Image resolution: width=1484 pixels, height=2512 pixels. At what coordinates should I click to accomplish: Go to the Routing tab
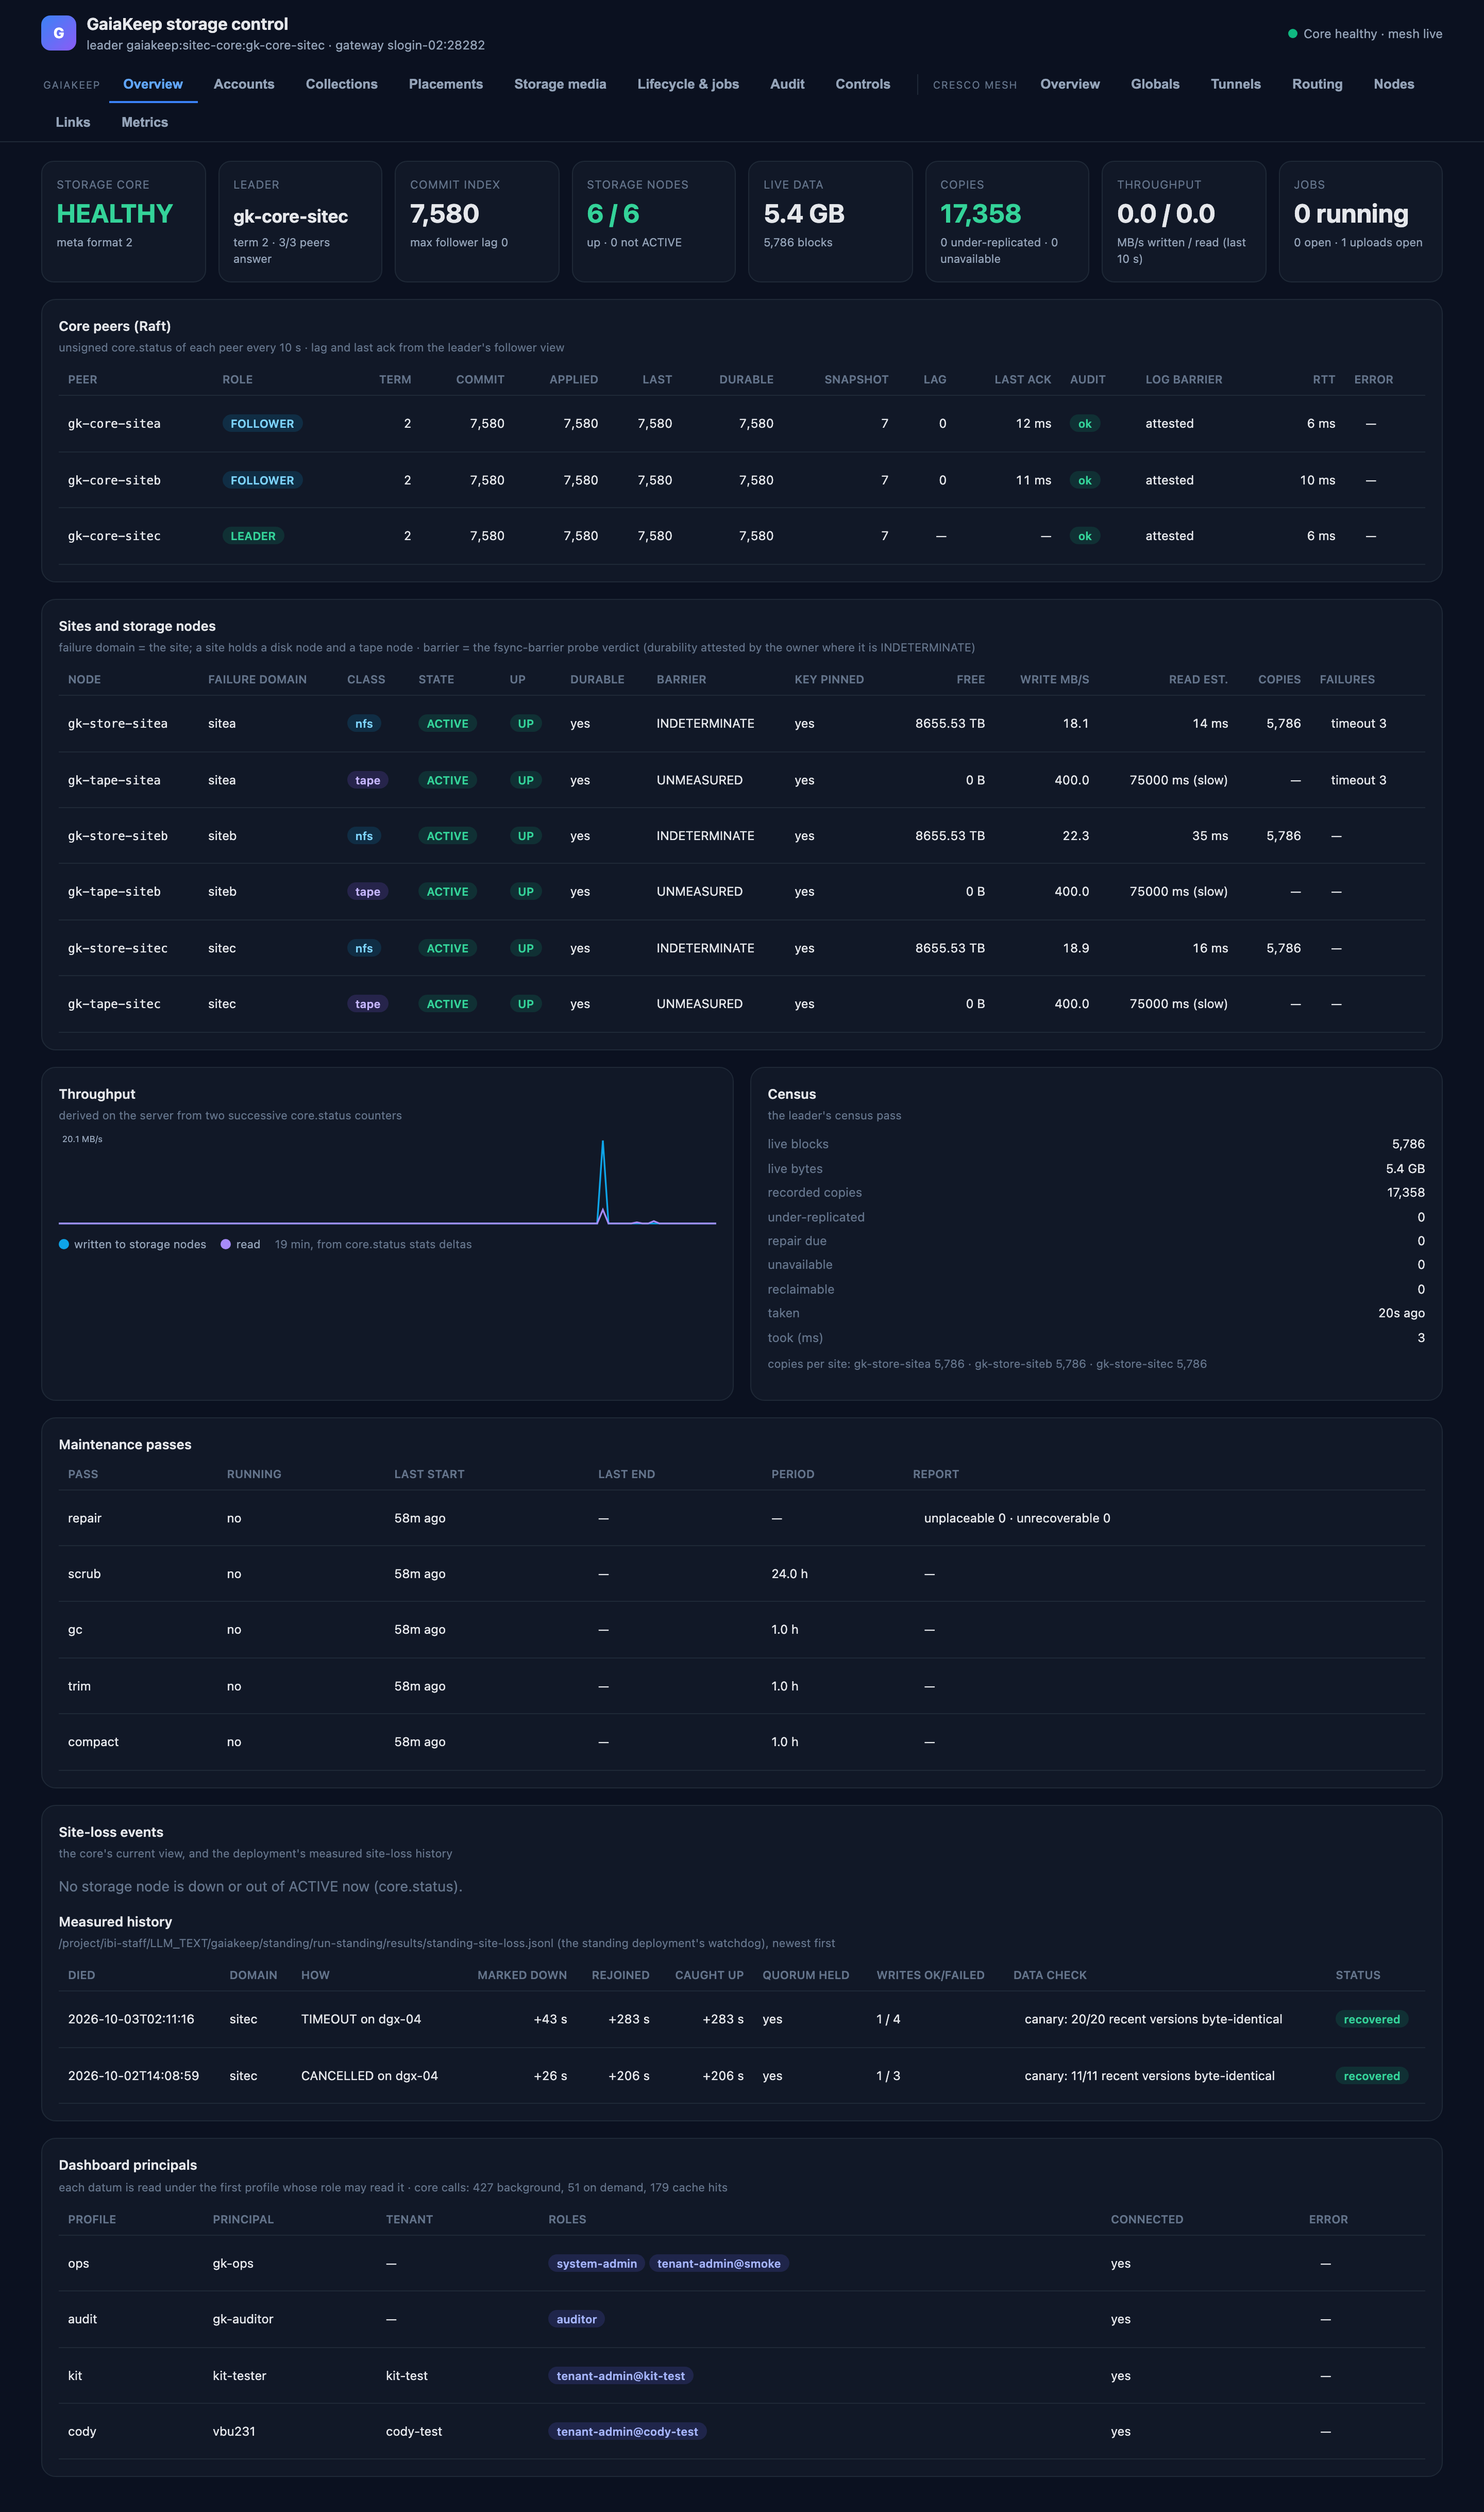click(1317, 84)
